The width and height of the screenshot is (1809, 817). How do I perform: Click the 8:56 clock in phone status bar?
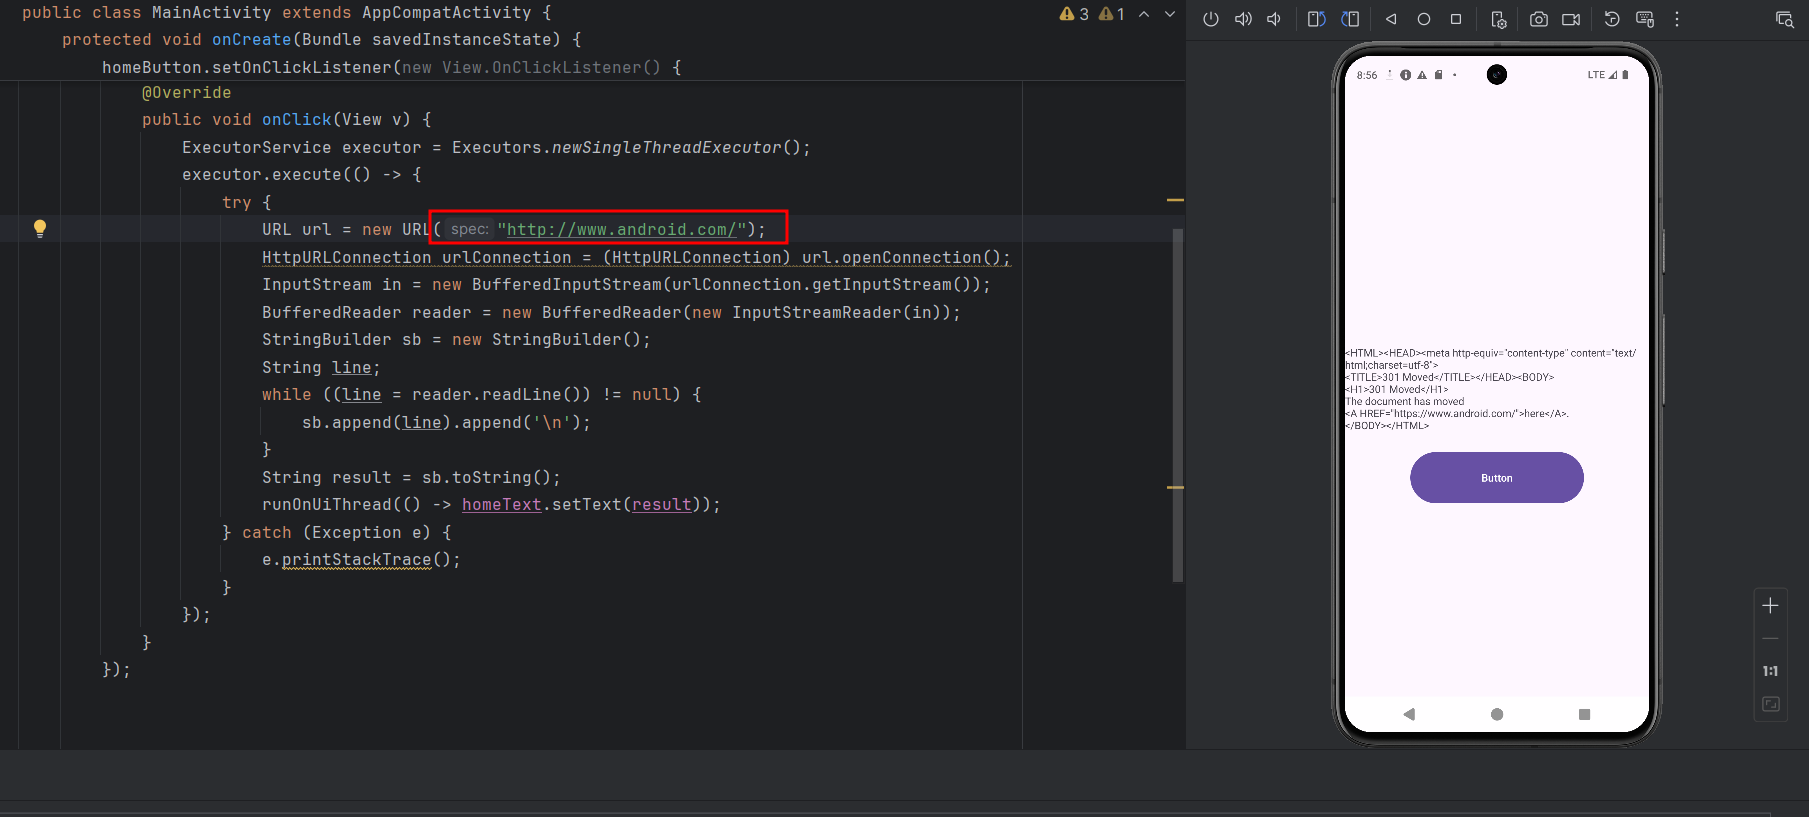[x=1367, y=75]
